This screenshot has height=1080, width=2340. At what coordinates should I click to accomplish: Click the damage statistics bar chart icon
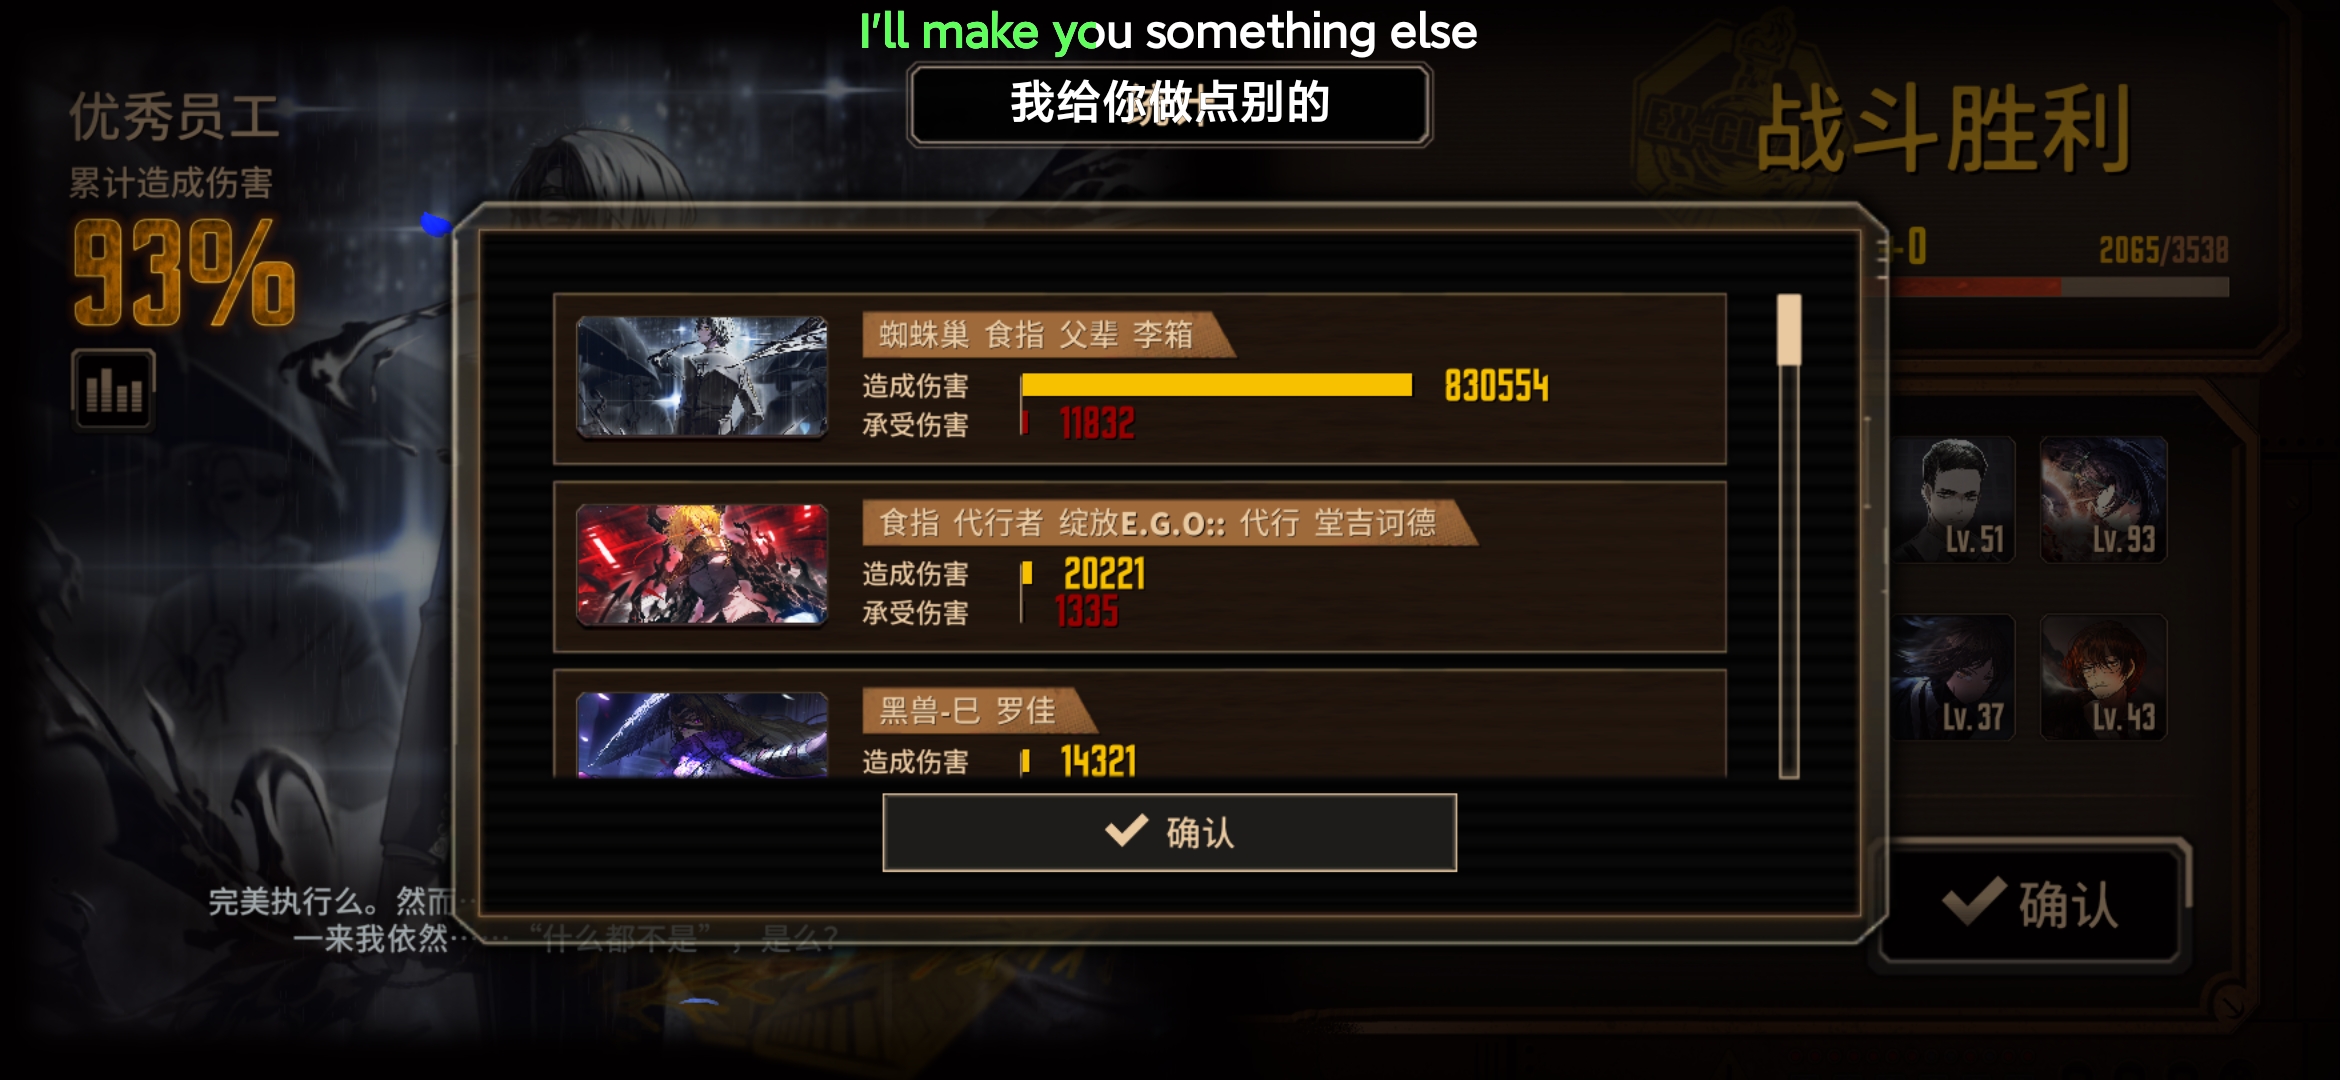pos(113,390)
